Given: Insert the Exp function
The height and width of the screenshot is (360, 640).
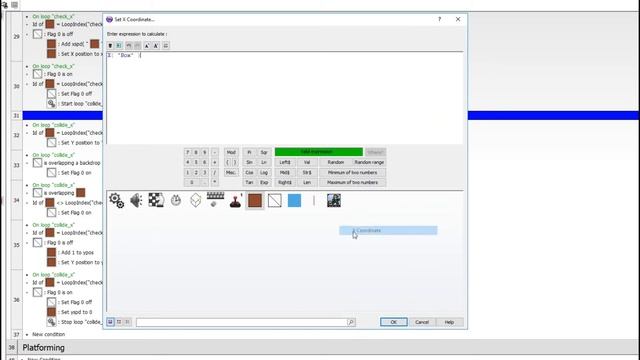Looking at the screenshot, I should [x=264, y=182].
